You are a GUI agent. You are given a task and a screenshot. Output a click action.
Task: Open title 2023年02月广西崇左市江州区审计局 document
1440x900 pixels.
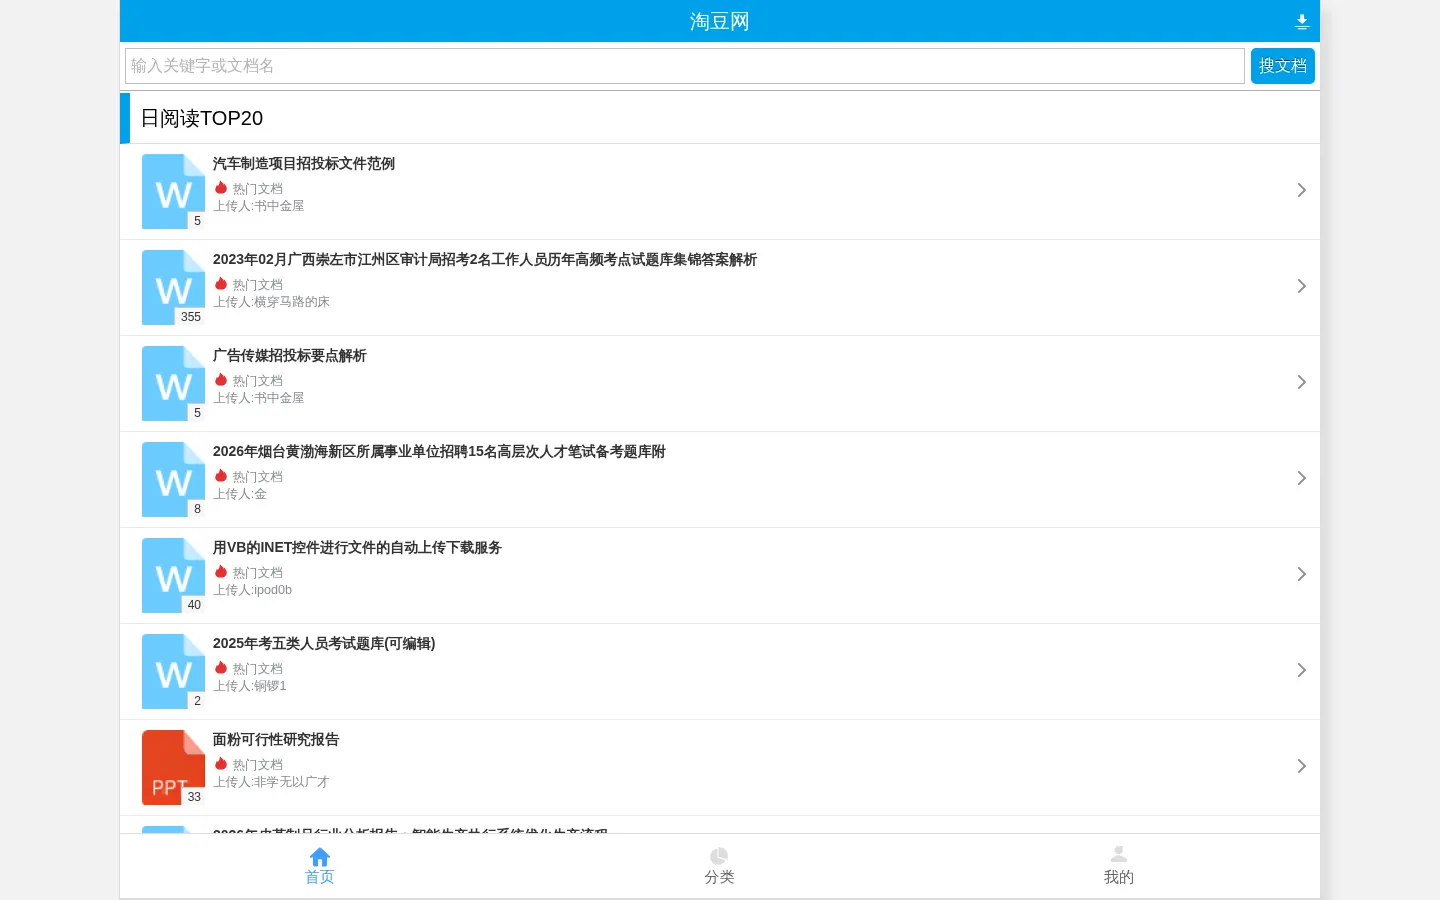(485, 259)
